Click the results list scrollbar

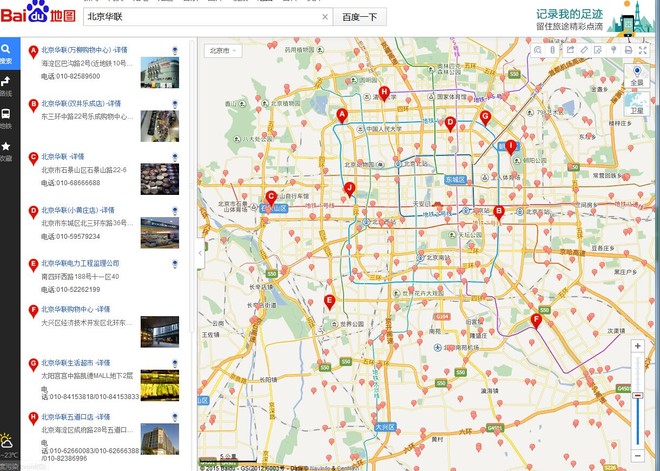tap(192, 185)
